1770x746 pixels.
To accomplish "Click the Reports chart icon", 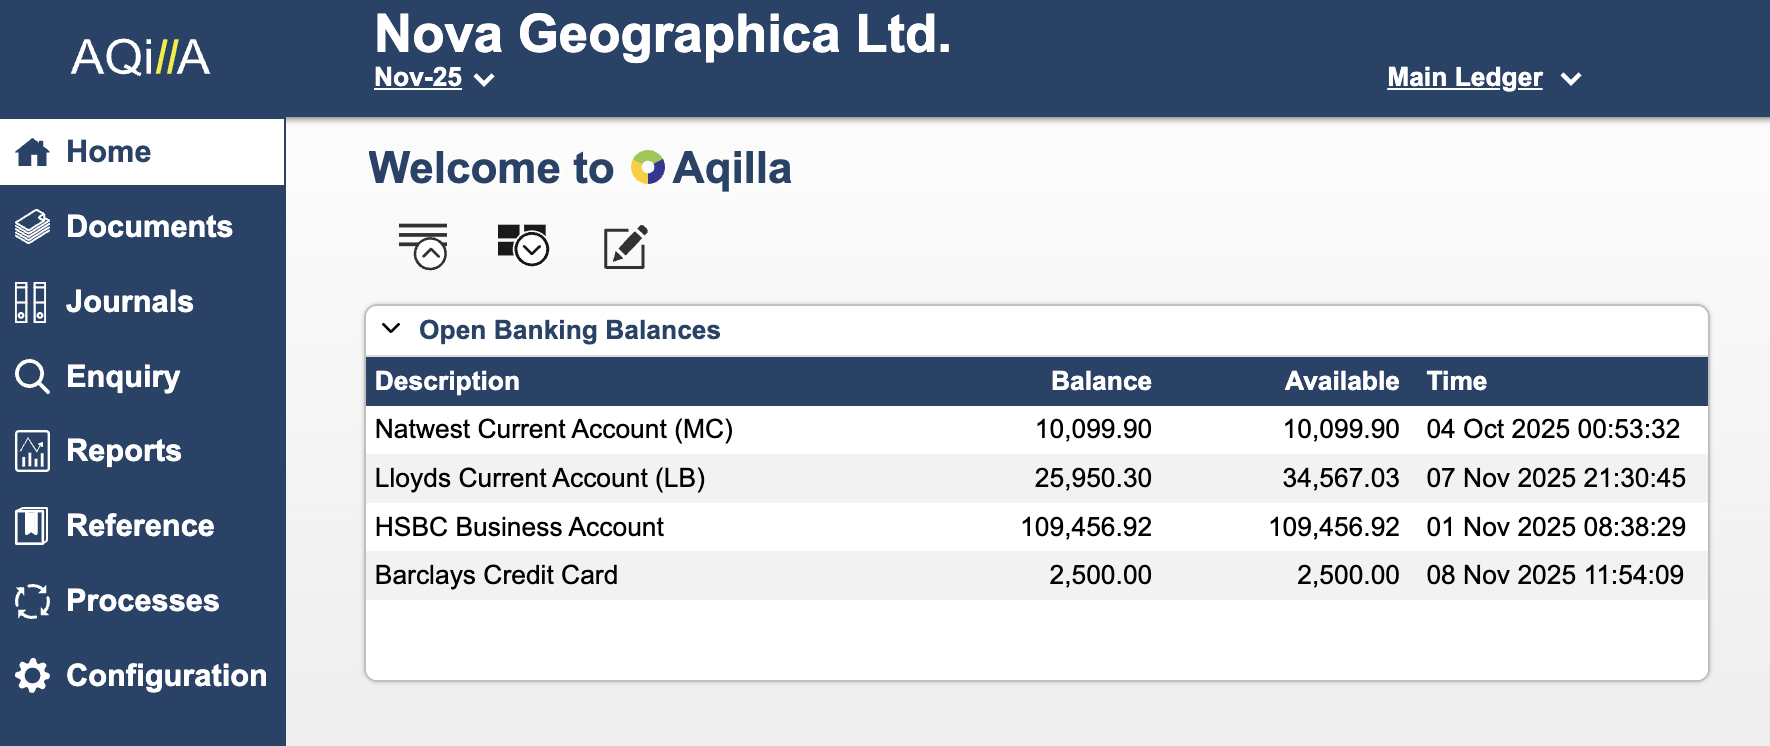I will click(32, 451).
